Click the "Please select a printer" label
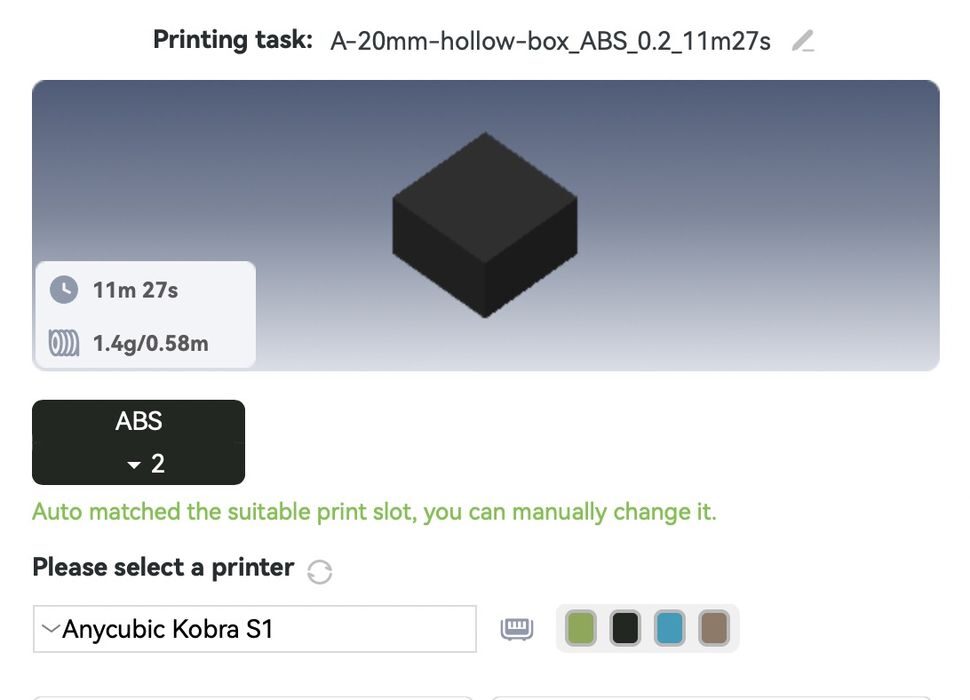Viewport: 970px width, 700px height. (x=163, y=567)
